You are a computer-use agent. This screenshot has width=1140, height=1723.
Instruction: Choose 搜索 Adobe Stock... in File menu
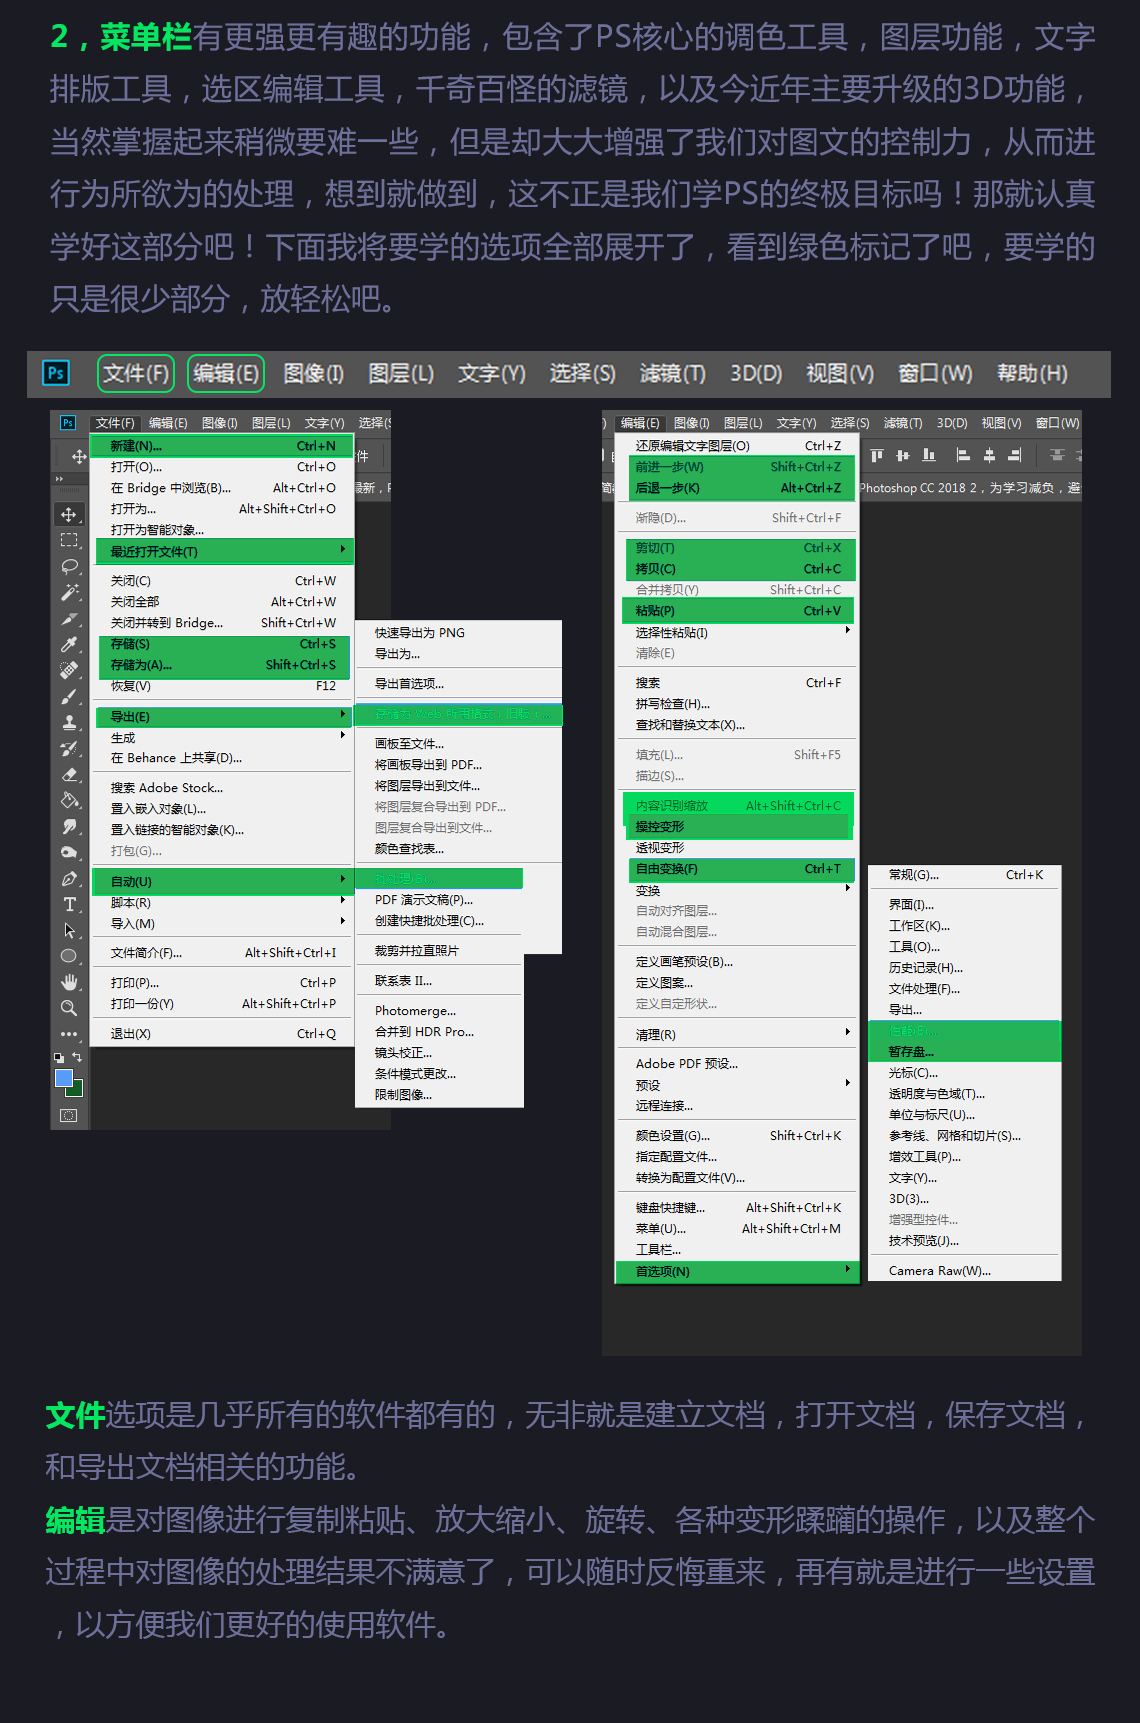click(x=167, y=788)
